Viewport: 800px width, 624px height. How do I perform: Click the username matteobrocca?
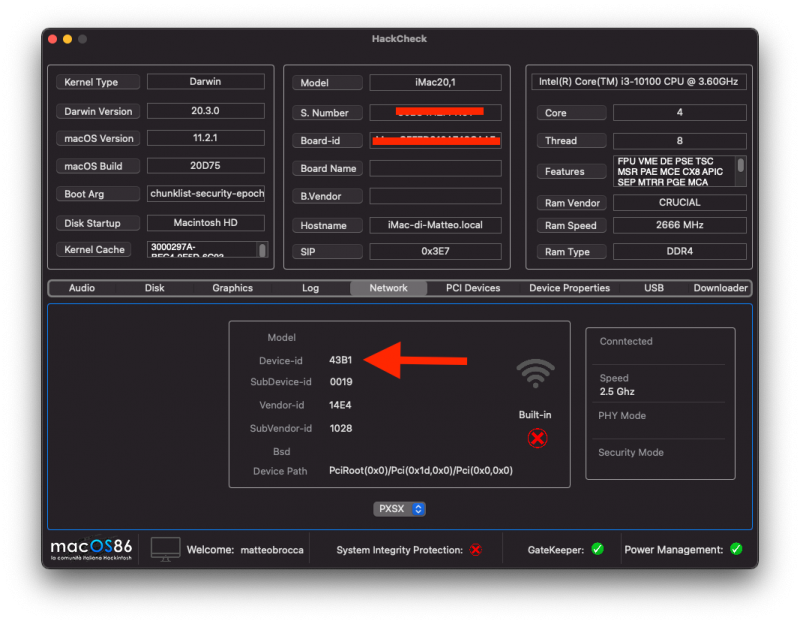click(x=272, y=550)
